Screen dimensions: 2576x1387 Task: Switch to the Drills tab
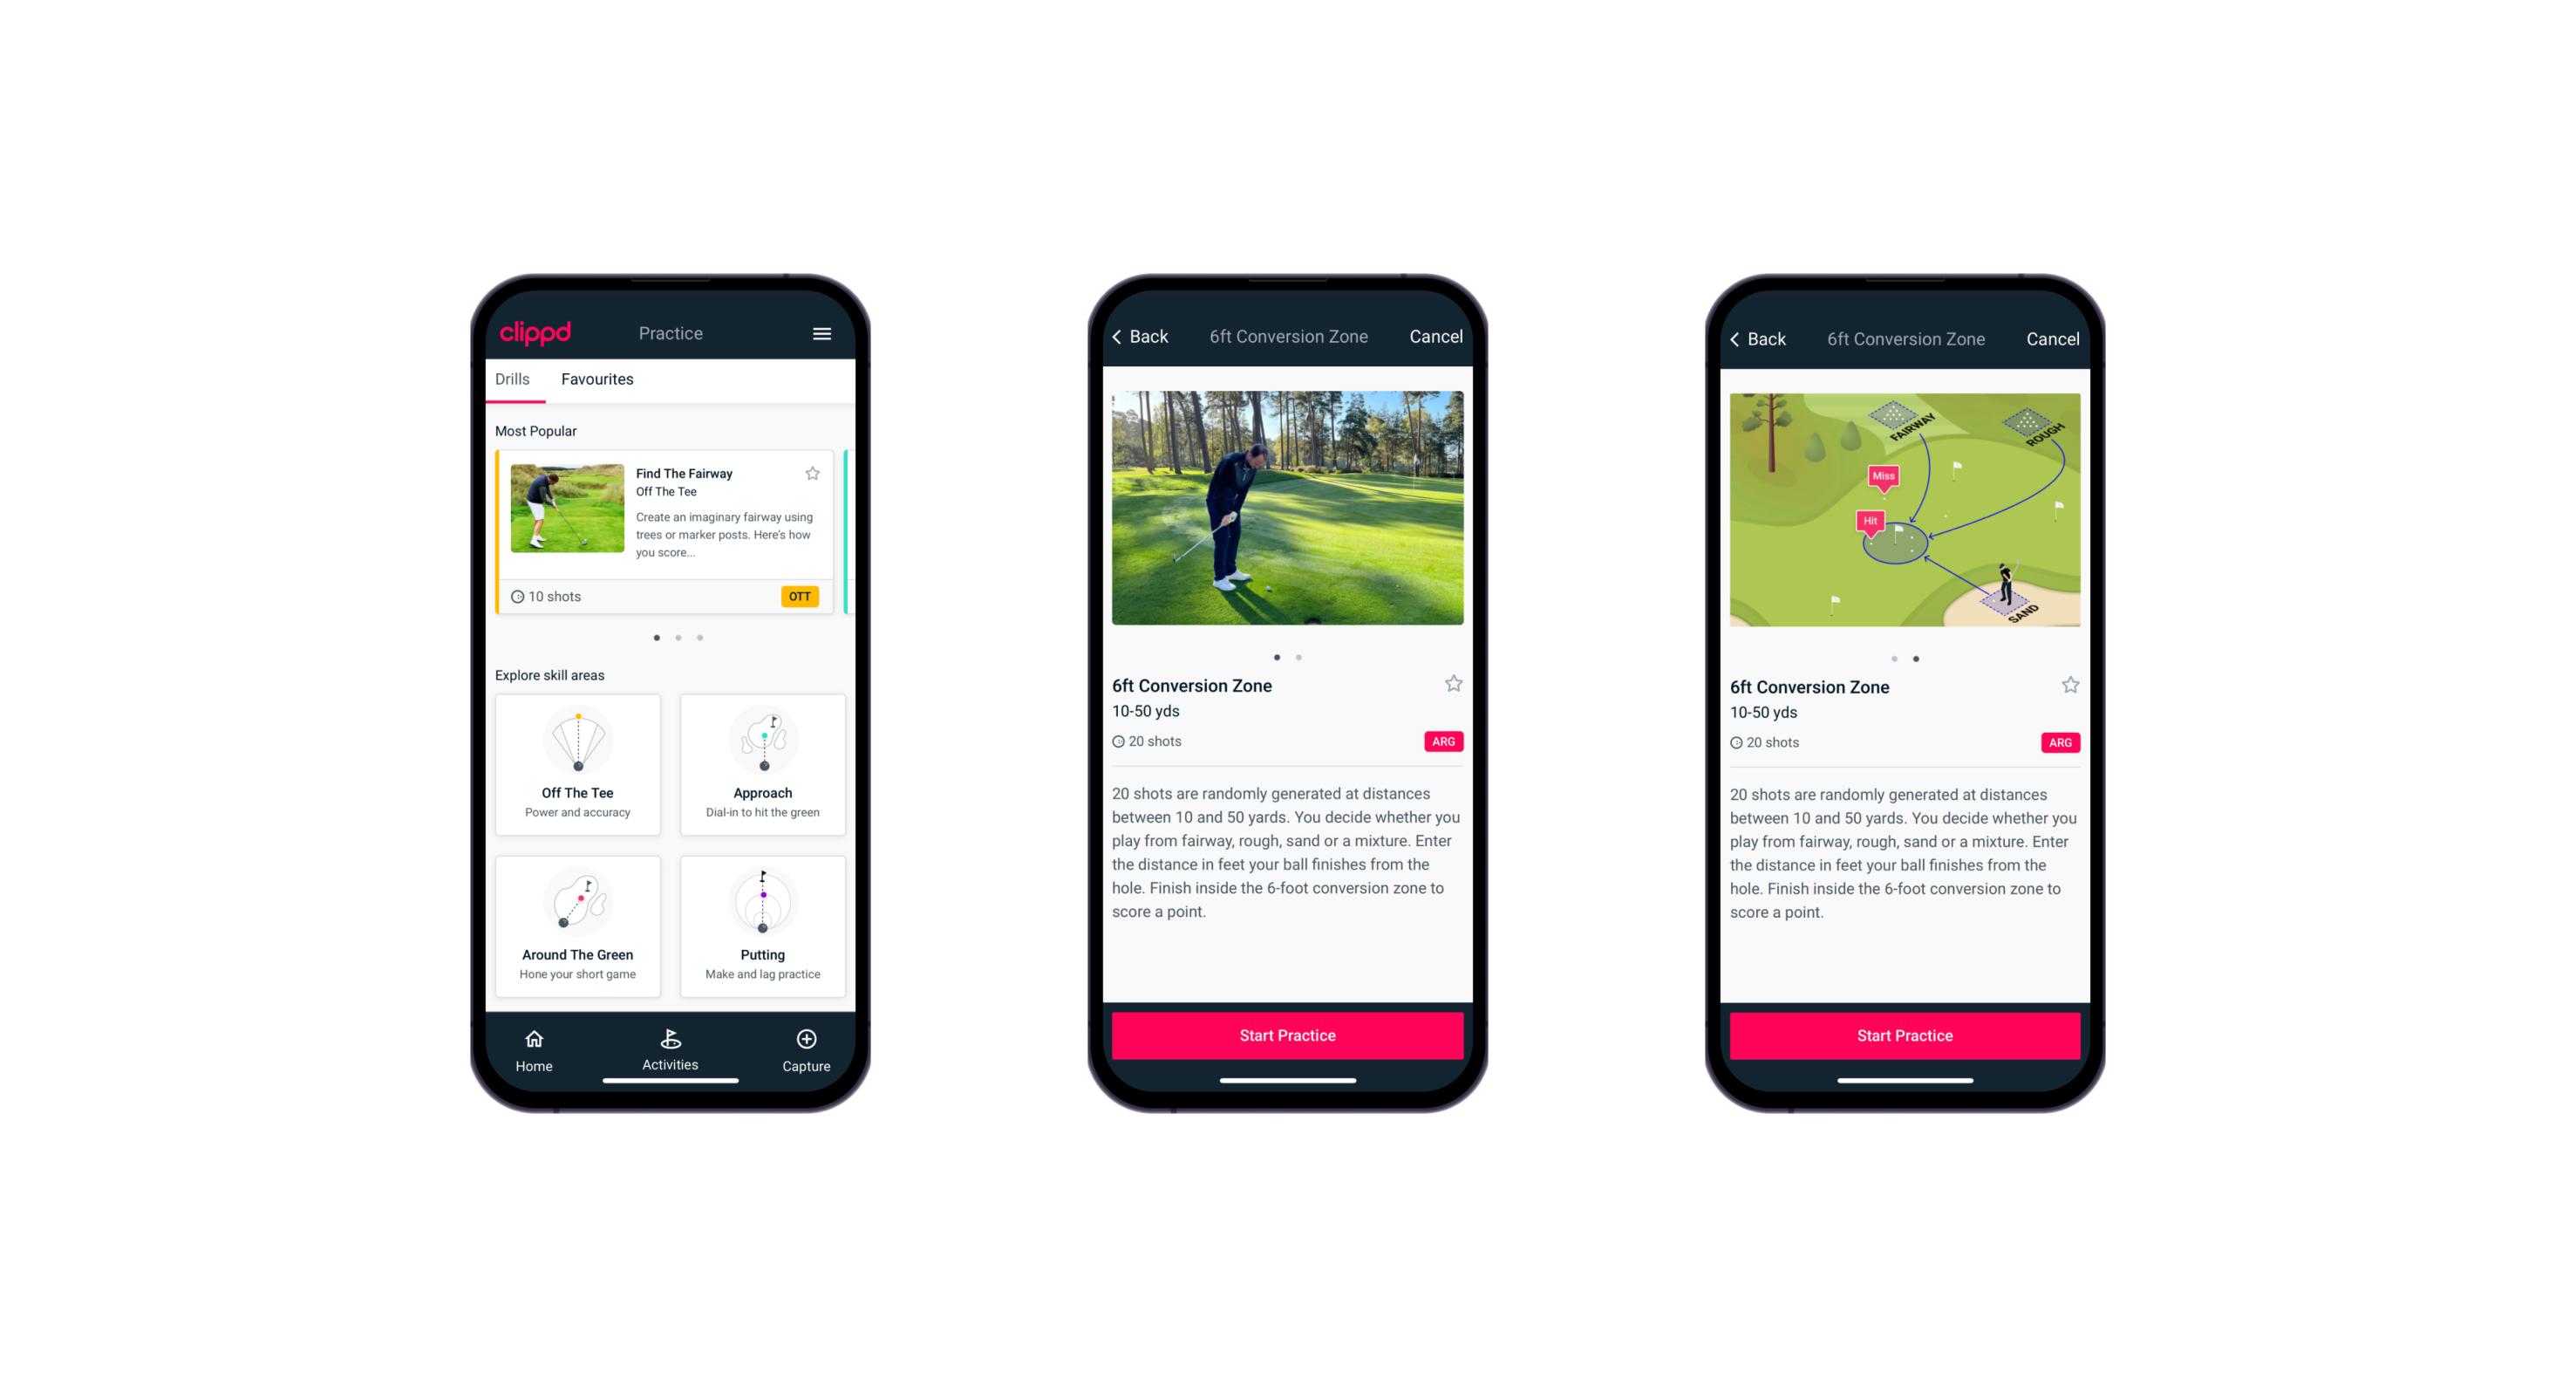[512, 381]
